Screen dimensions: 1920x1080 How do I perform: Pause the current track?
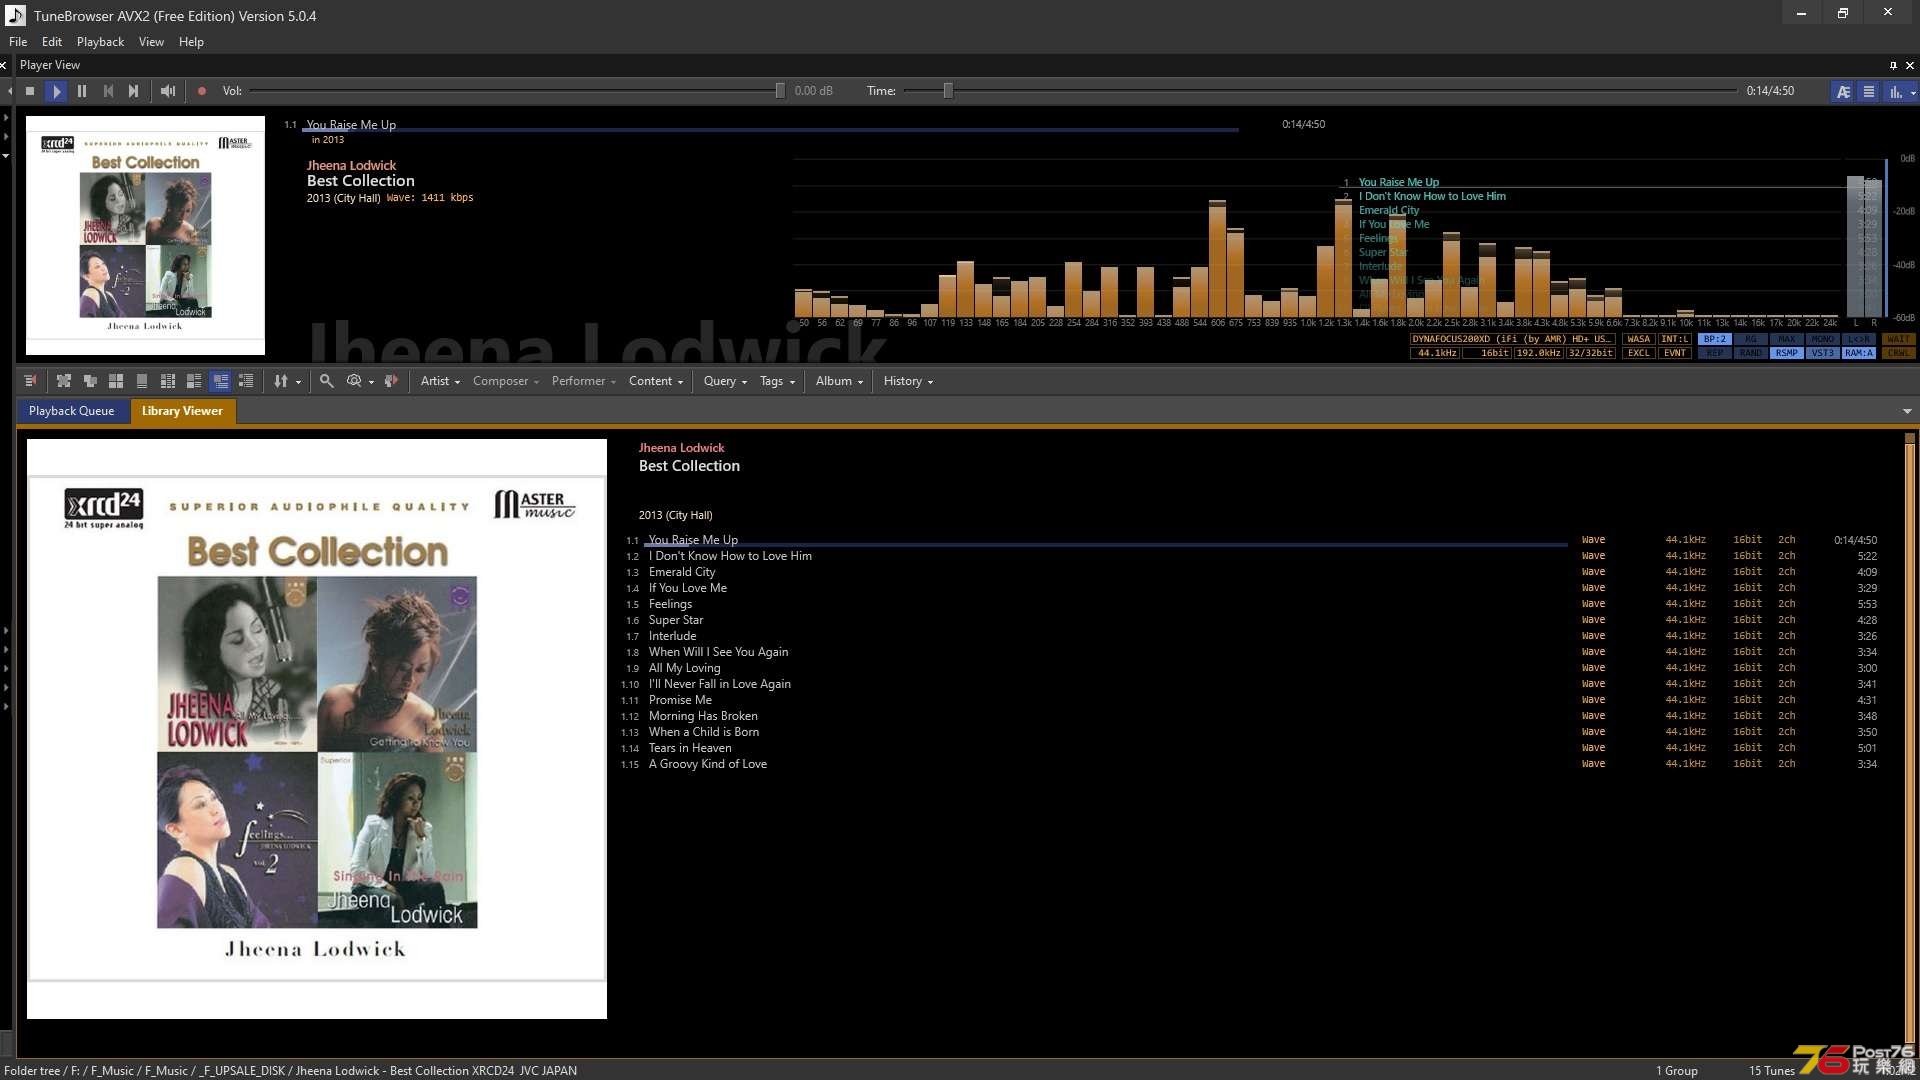pyautogui.click(x=82, y=91)
